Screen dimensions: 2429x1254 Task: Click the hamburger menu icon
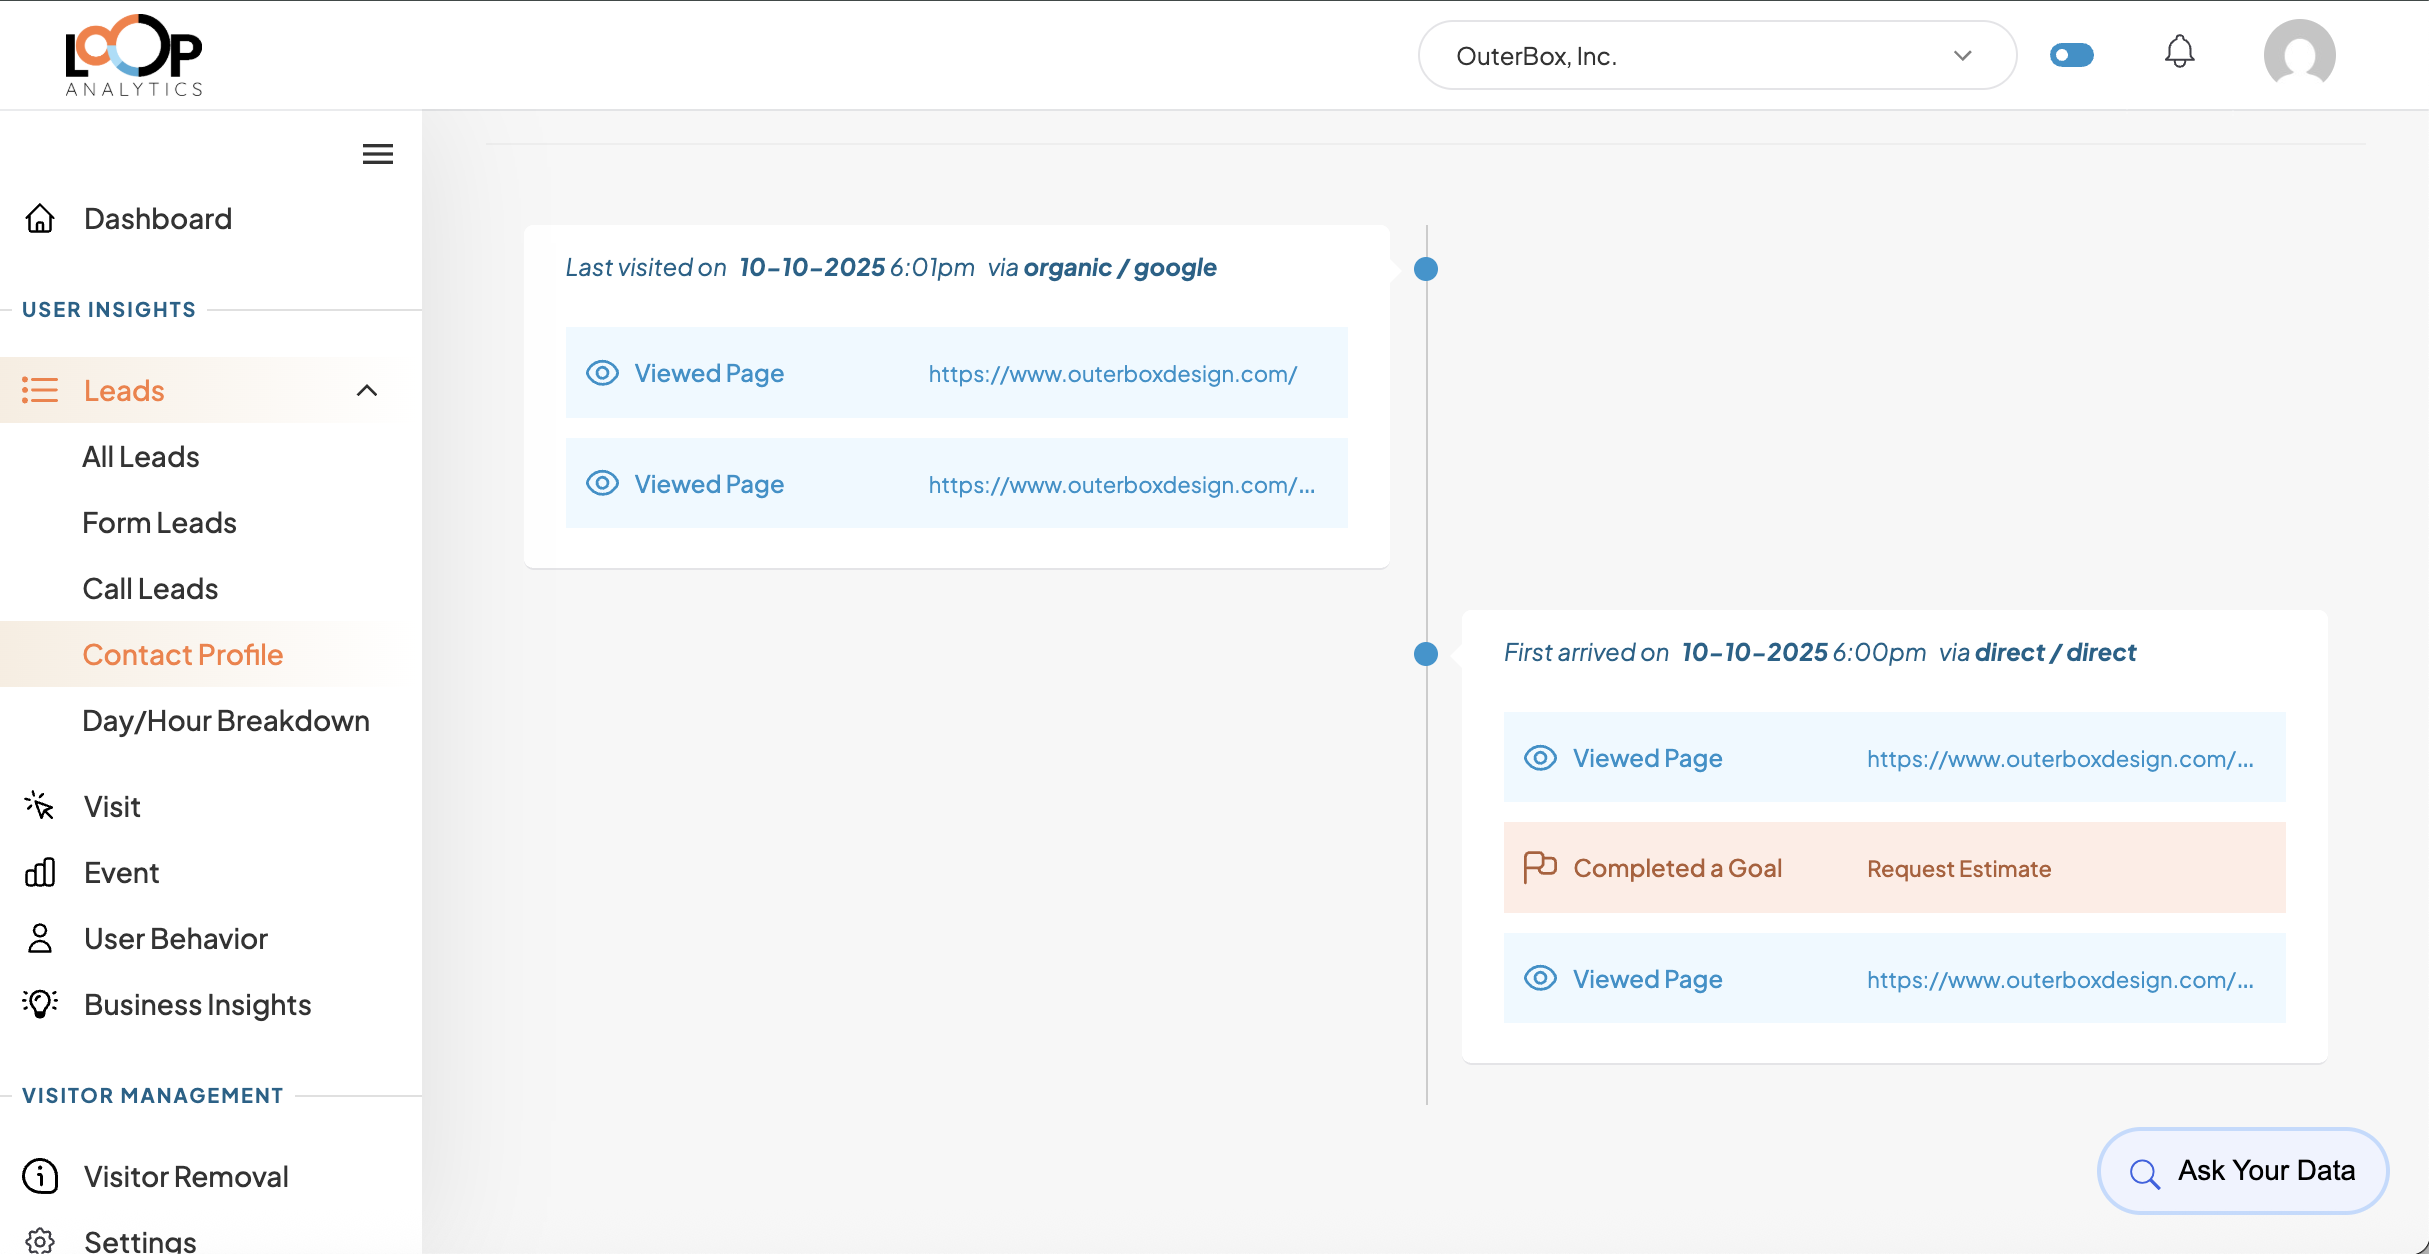[378, 153]
